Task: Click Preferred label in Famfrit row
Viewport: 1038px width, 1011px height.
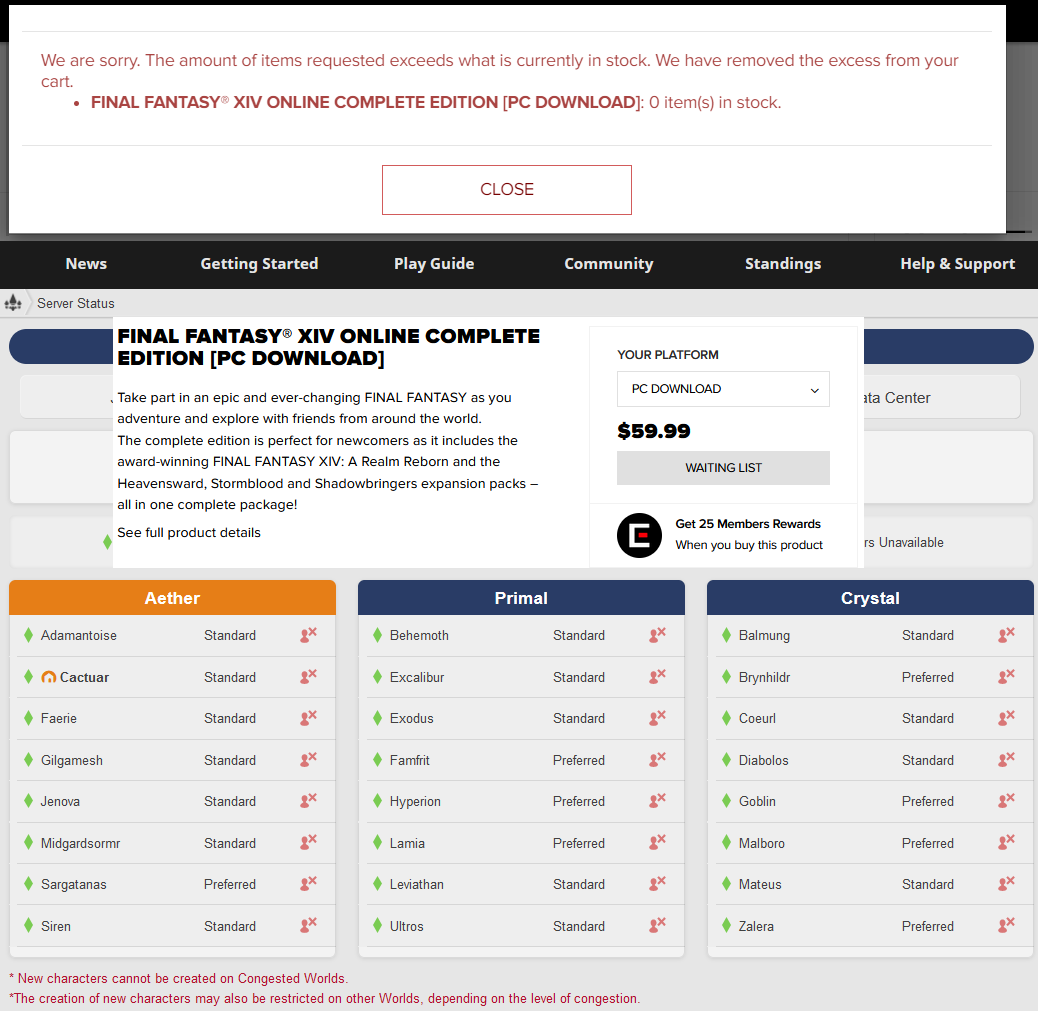Action: [x=579, y=760]
